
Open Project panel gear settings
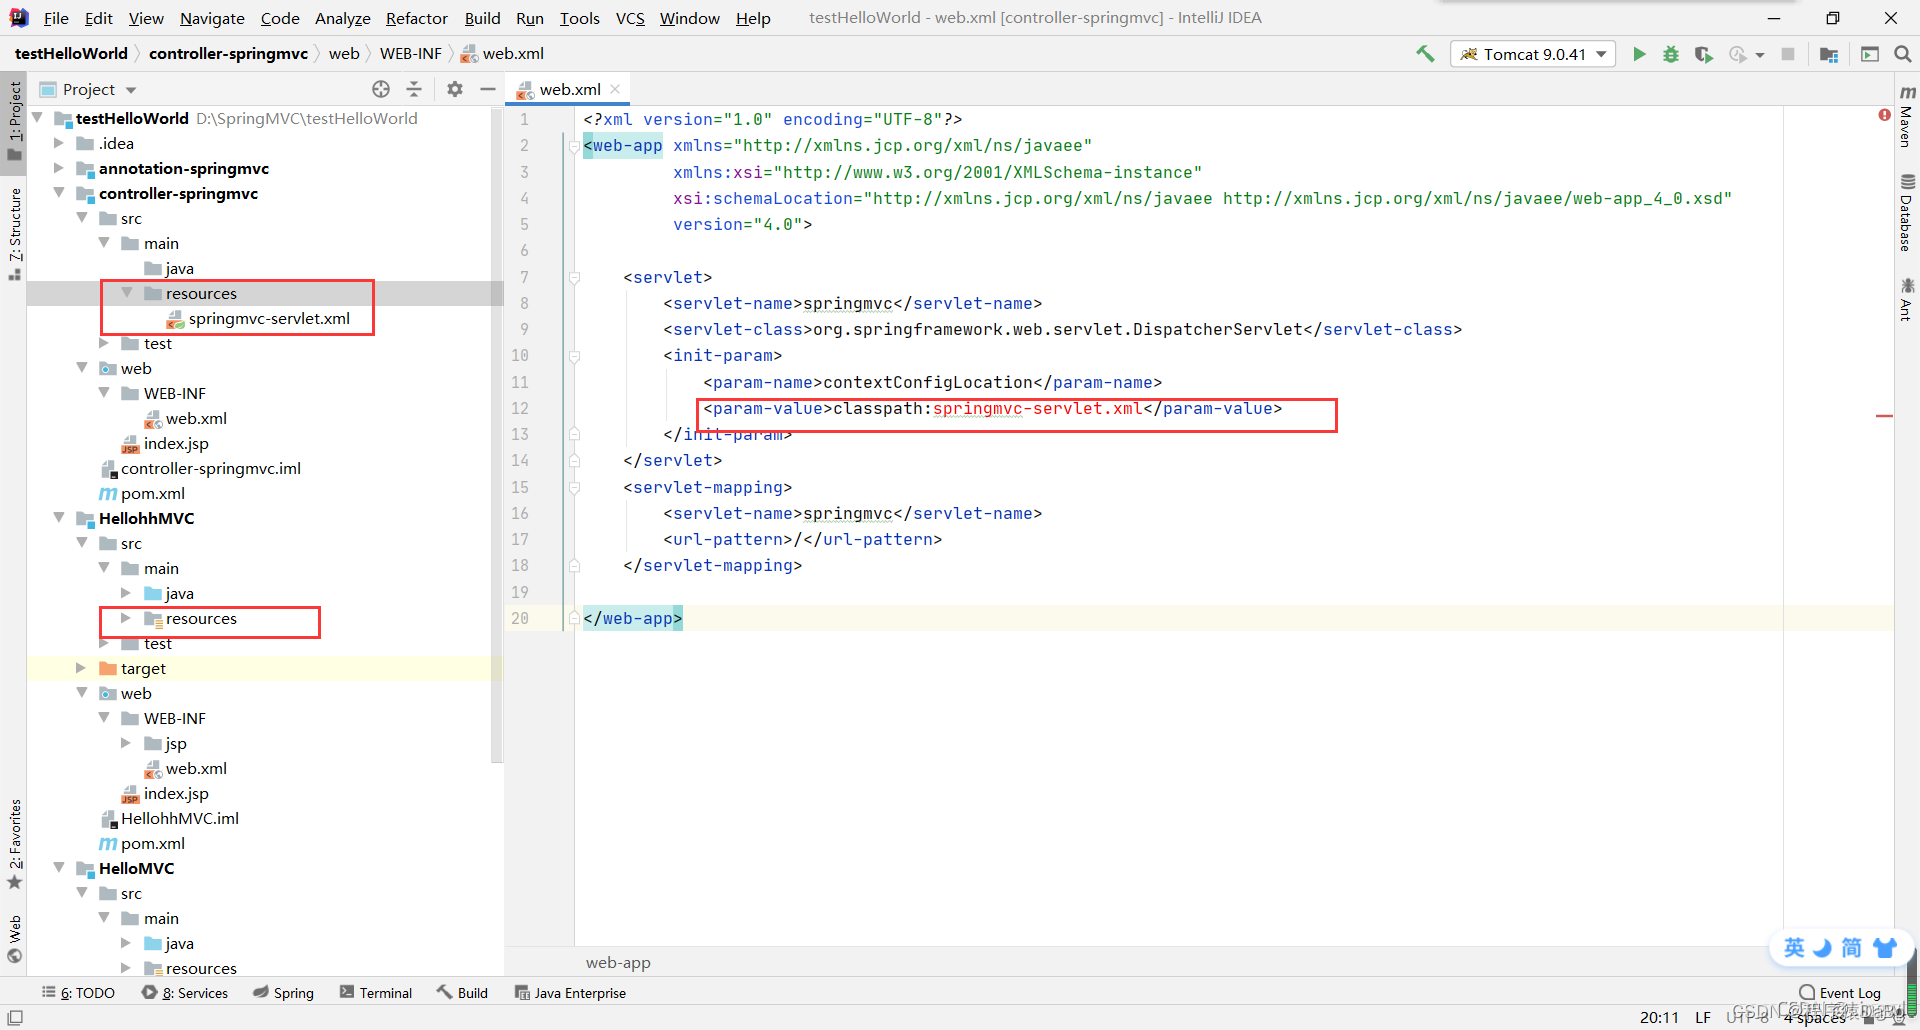pos(455,89)
